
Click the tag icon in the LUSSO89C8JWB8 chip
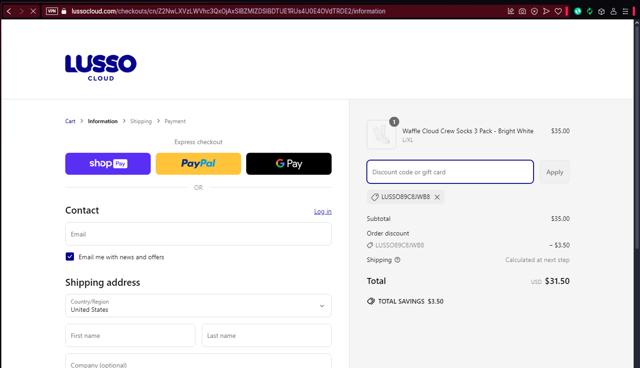pyautogui.click(x=375, y=197)
